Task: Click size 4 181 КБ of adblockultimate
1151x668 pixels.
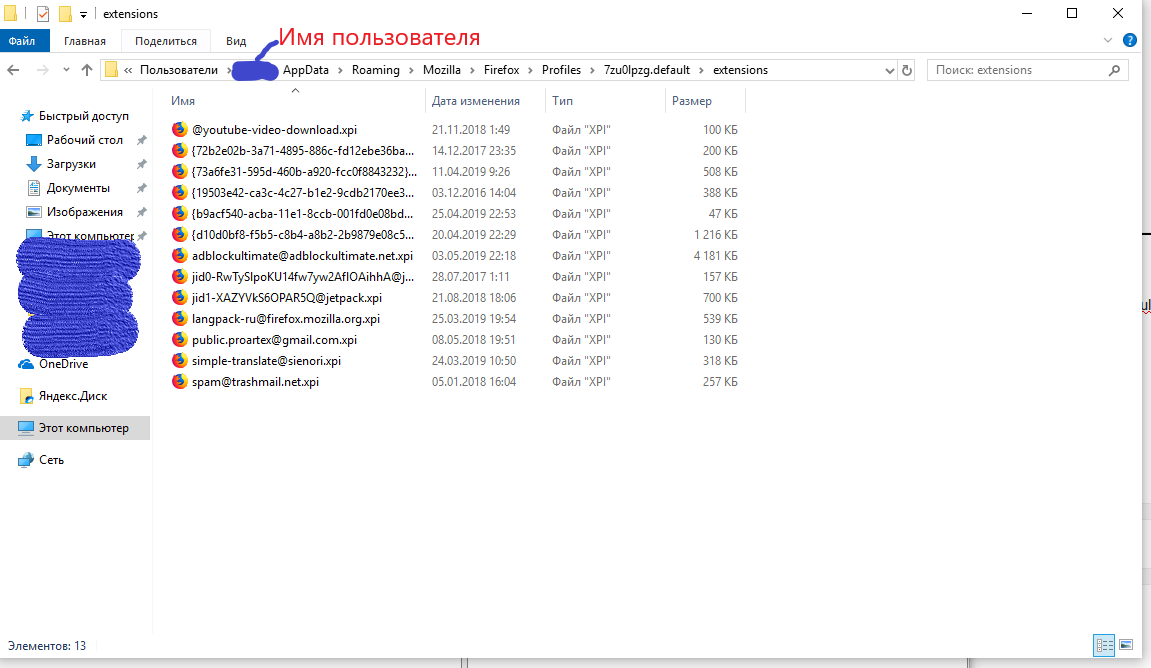Action: tap(716, 255)
